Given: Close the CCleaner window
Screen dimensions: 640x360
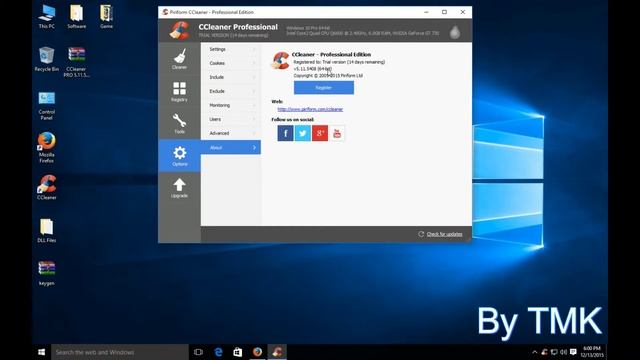Looking at the screenshot, I should pos(463,12).
